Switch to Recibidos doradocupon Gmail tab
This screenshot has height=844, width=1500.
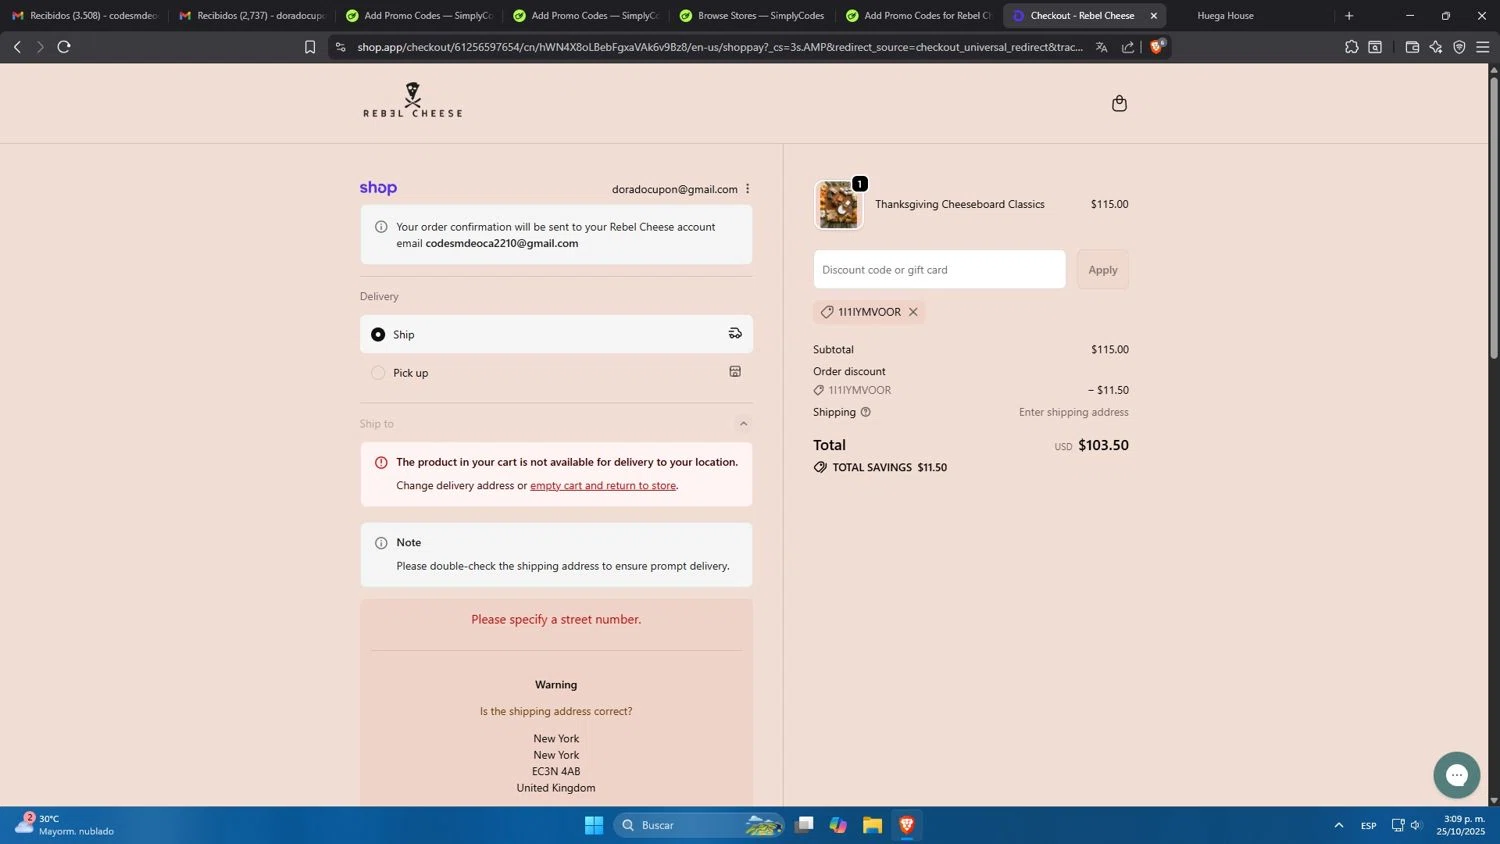[251, 16]
